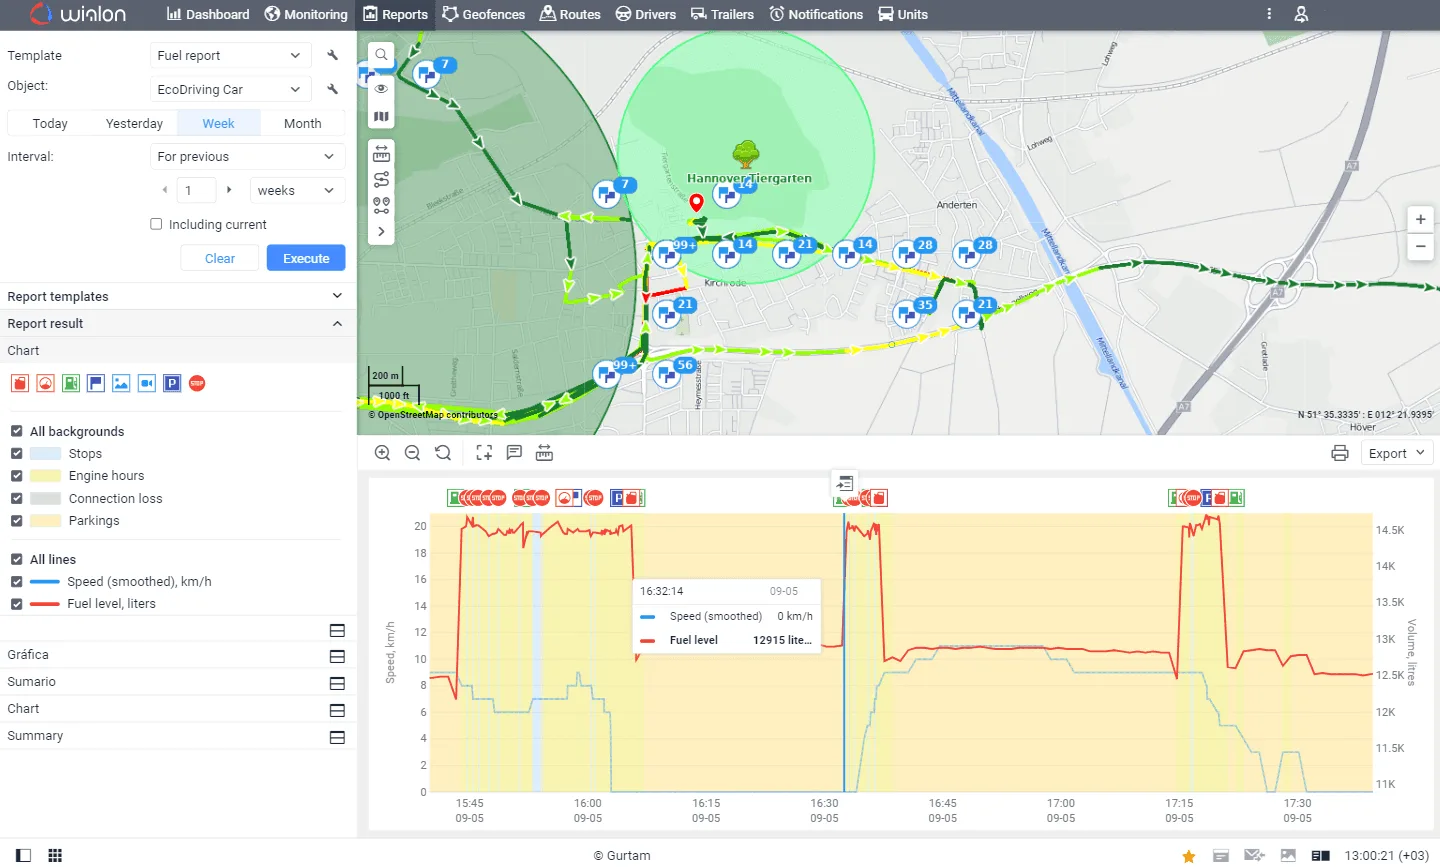Click the blue parking marker icon
The width and height of the screenshot is (1440, 867).
pyautogui.click(x=172, y=383)
